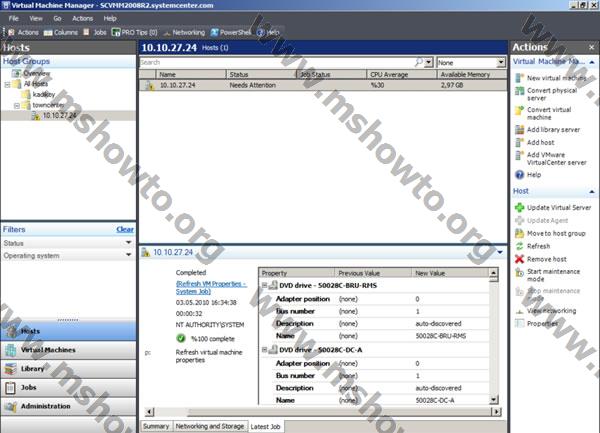Image resolution: width=600 pixels, height=433 pixels.
Task: Open the View menu
Action: (36, 18)
